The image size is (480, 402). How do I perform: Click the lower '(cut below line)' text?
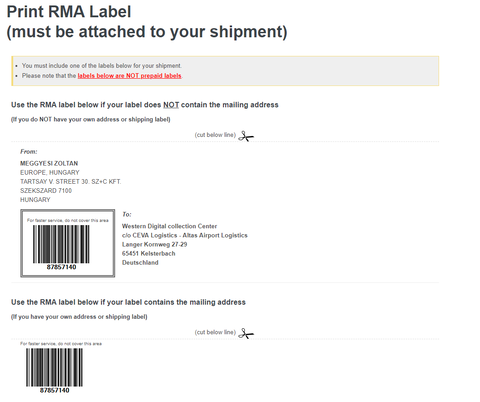click(215, 332)
